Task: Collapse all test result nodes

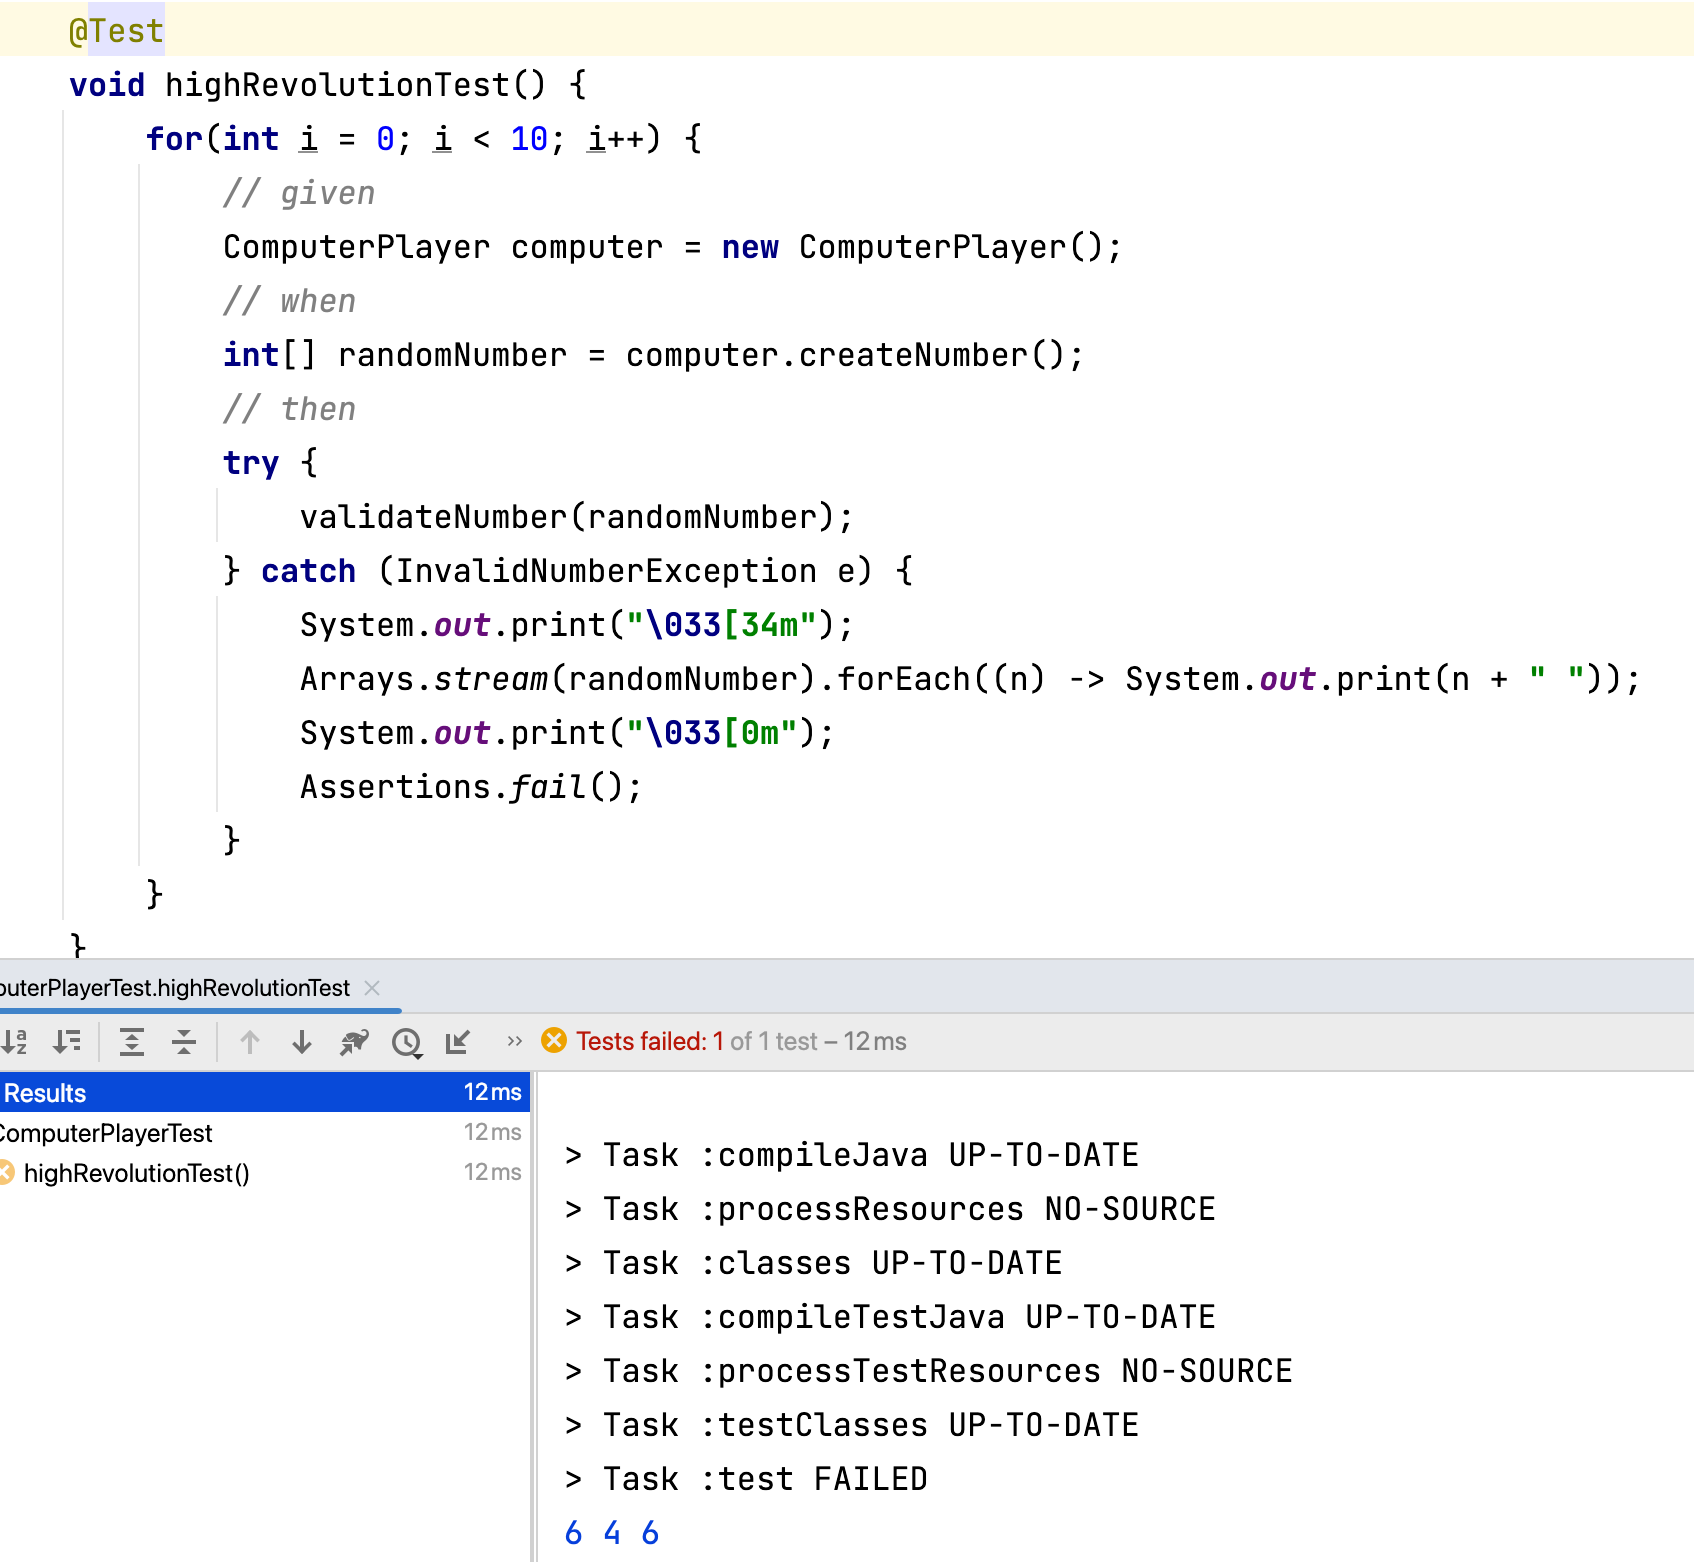Action: [x=184, y=1042]
